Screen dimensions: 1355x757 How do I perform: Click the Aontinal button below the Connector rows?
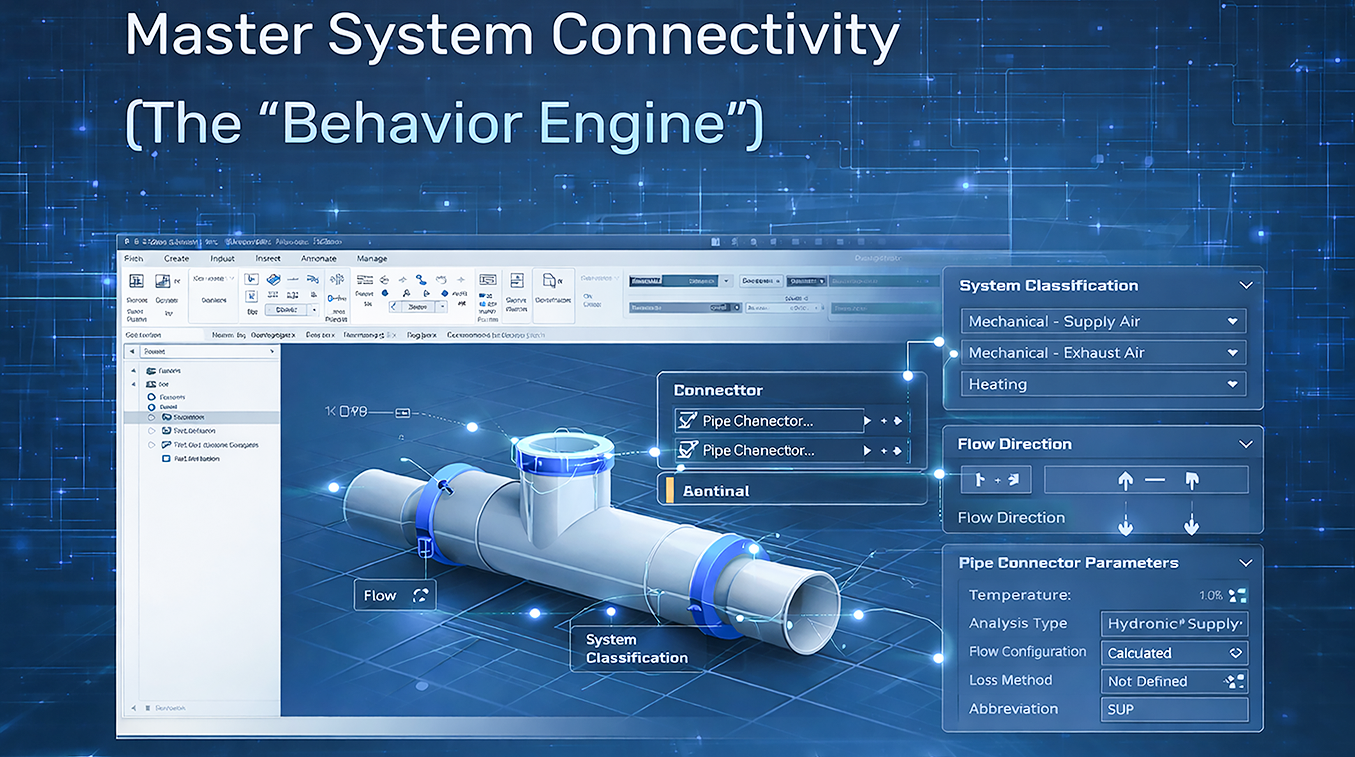(792, 490)
